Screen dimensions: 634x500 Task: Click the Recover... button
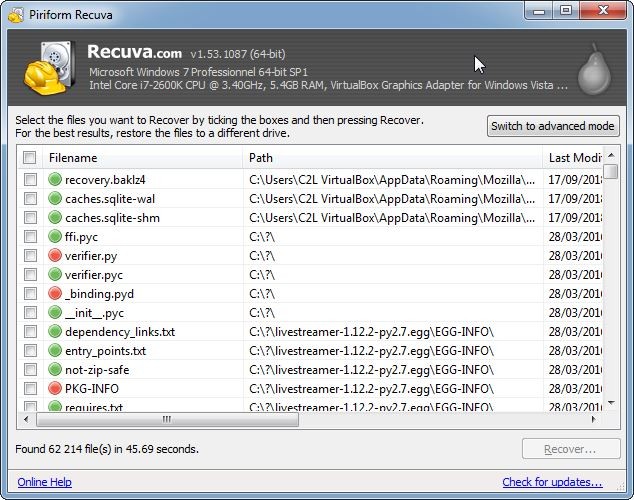pos(571,449)
